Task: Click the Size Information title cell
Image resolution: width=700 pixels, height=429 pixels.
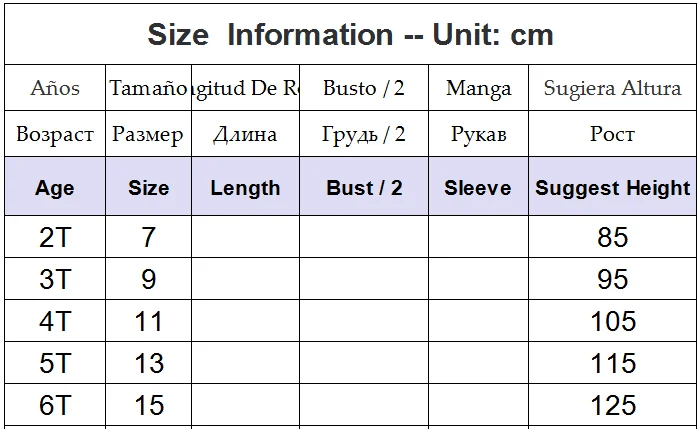Action: point(350,34)
